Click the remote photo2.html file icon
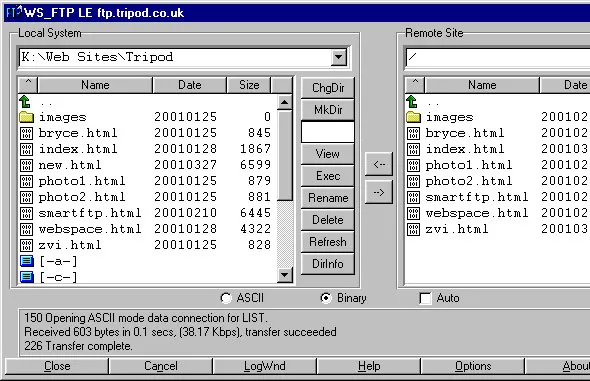This screenshot has width=590, height=381. point(413,181)
